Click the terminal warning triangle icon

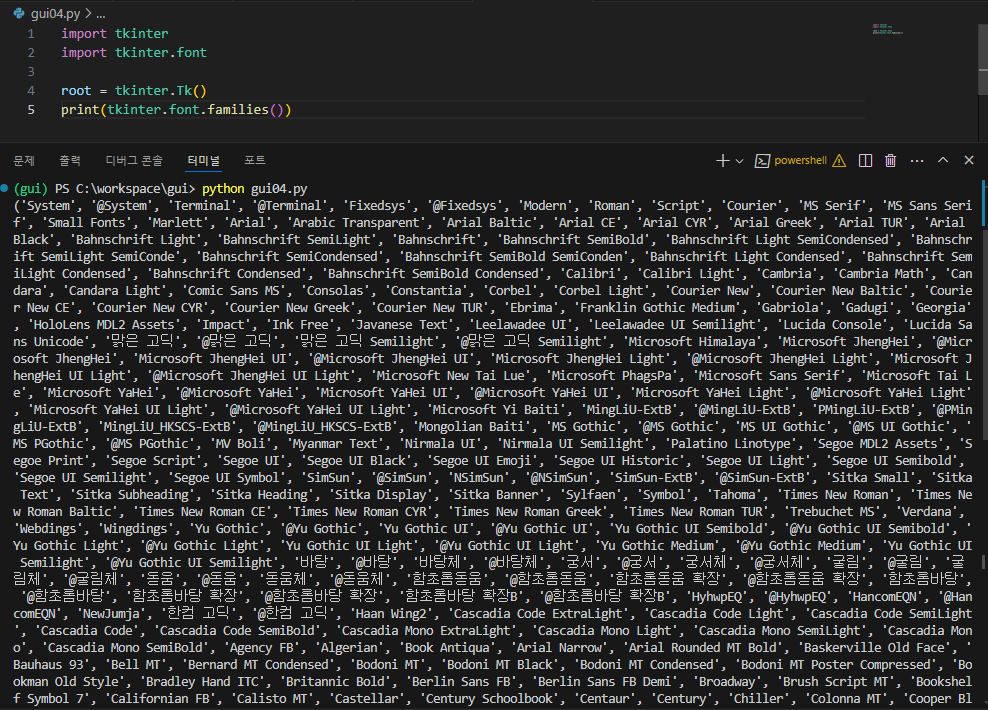[x=839, y=161]
